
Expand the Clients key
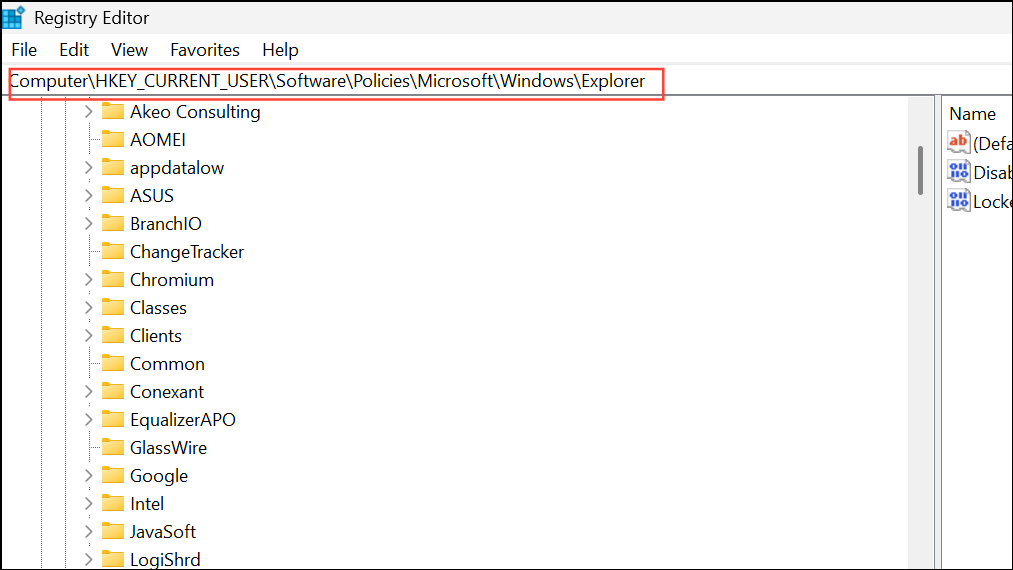(x=89, y=336)
